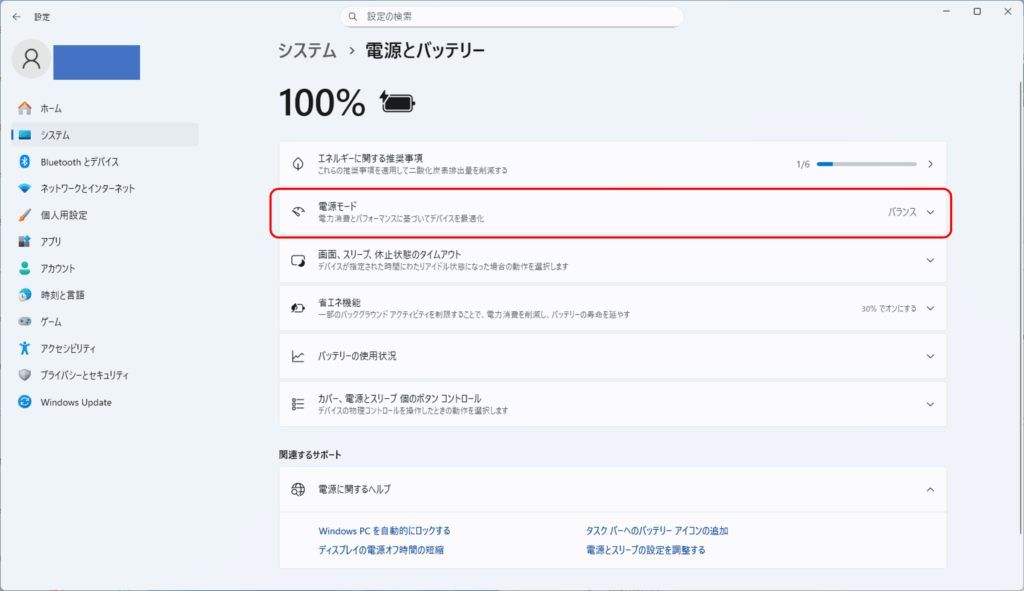This screenshot has height=591, width=1024.
Task: Click the back arrow in the title bar
Action: [16, 17]
